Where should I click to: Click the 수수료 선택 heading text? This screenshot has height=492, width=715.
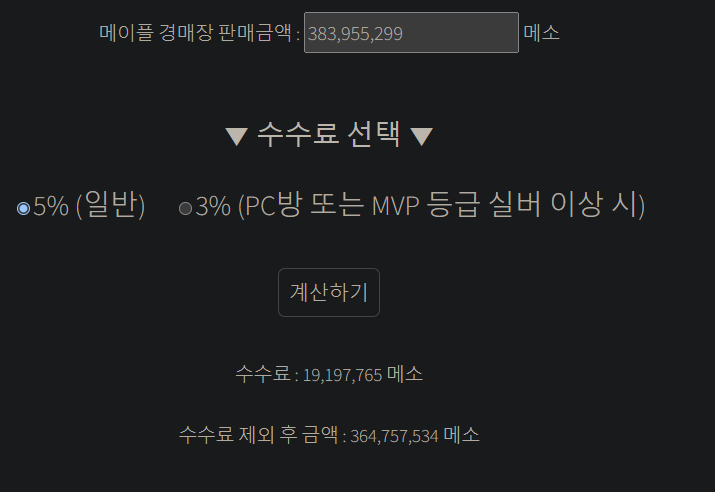(329, 134)
